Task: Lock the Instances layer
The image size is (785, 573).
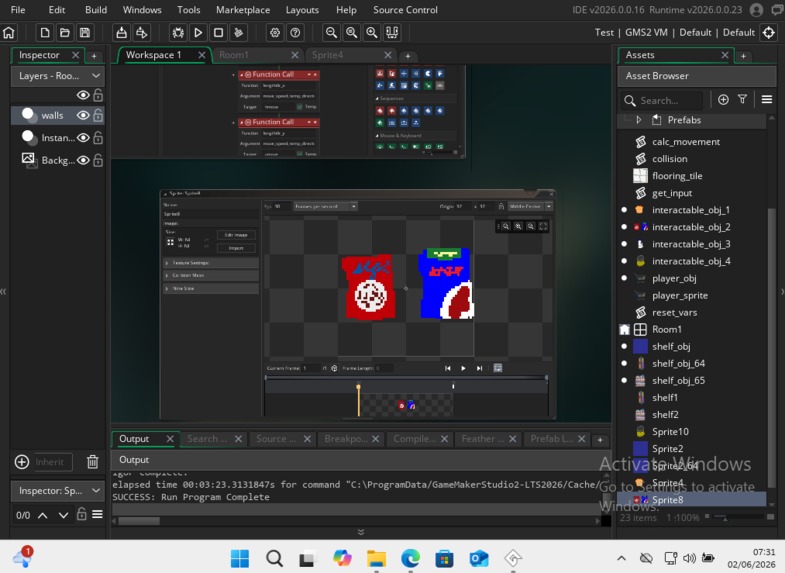Action: [98, 138]
